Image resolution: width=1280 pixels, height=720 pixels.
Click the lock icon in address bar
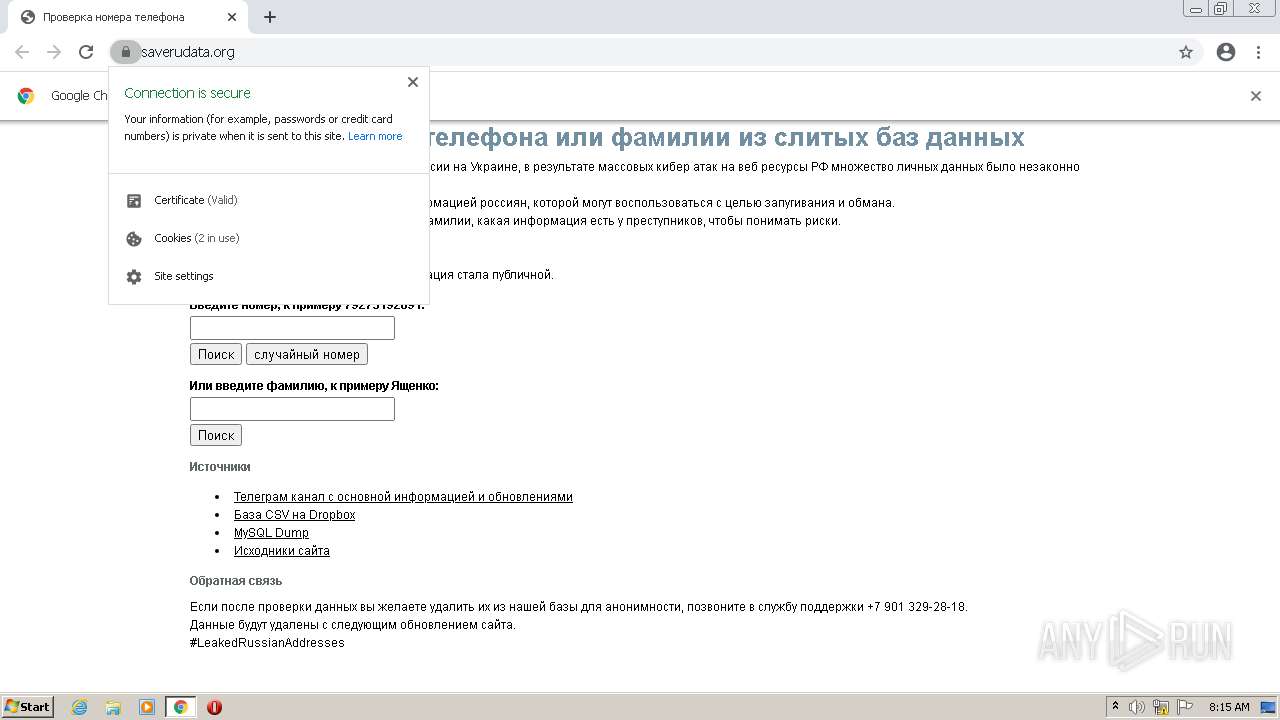[x=125, y=52]
